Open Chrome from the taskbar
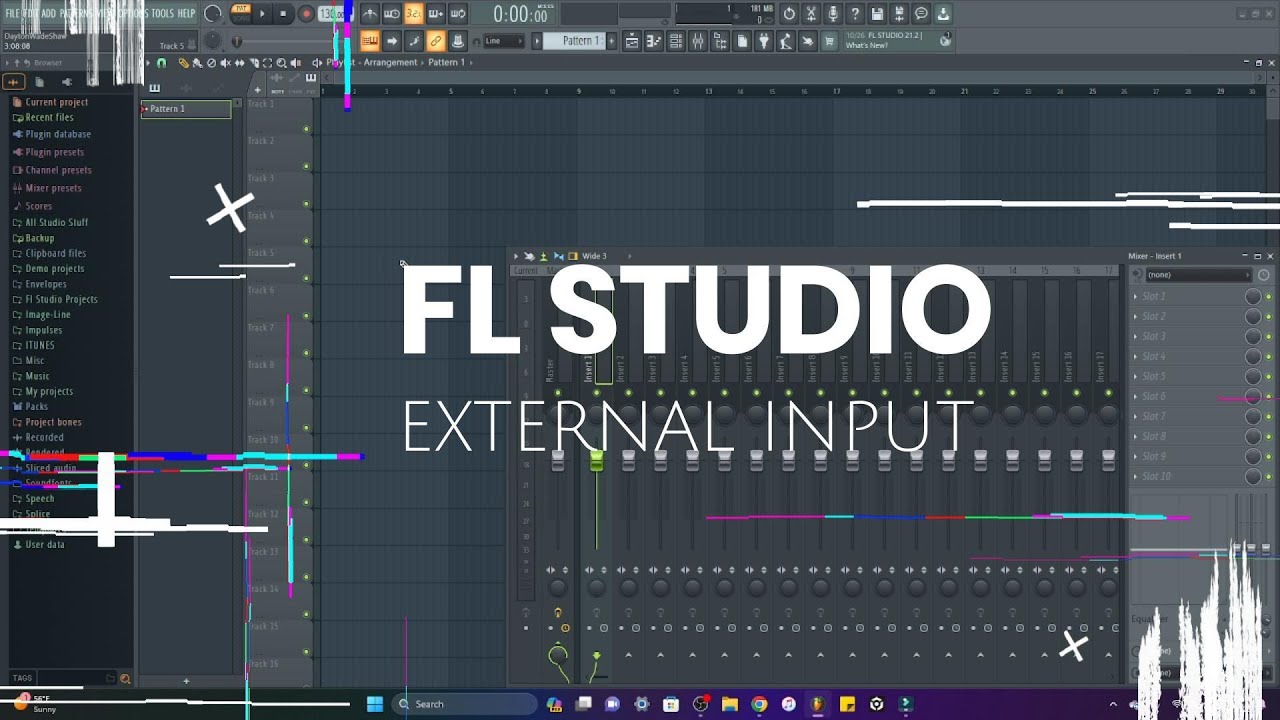 coord(759,704)
